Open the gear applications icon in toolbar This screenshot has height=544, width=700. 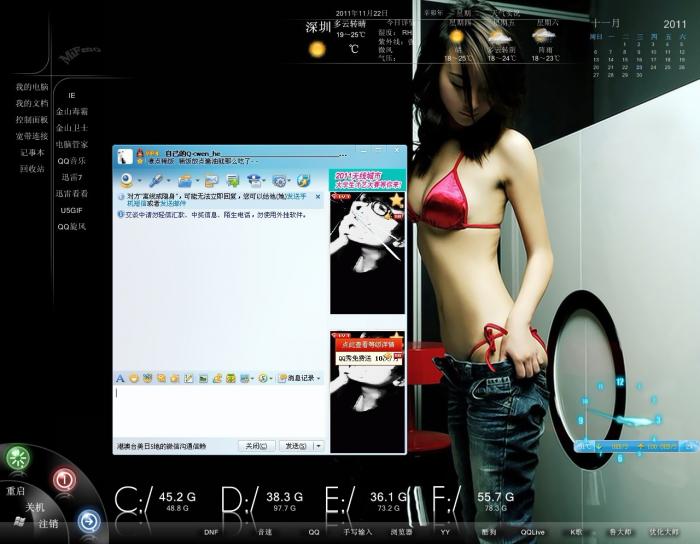pos(279,181)
